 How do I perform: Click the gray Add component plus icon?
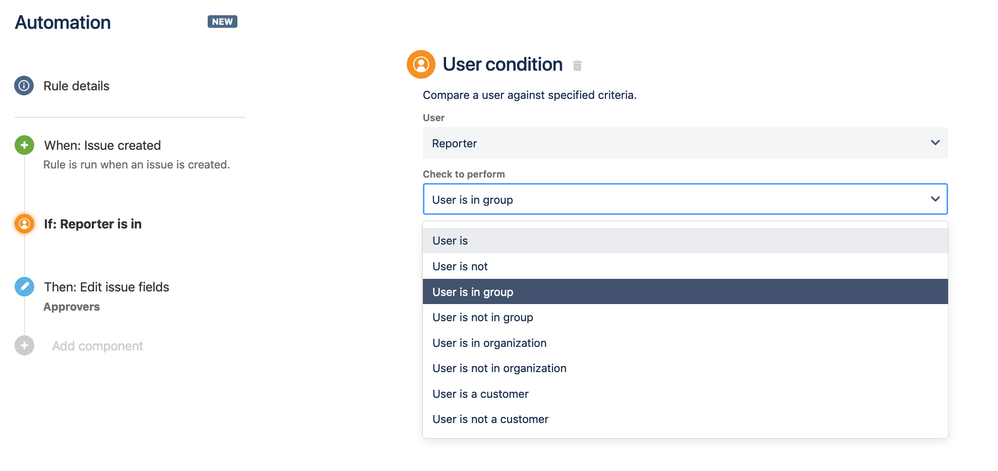24,346
